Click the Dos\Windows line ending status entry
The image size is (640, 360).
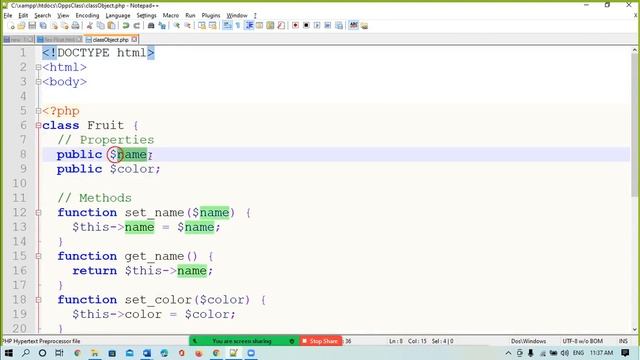coord(528,341)
